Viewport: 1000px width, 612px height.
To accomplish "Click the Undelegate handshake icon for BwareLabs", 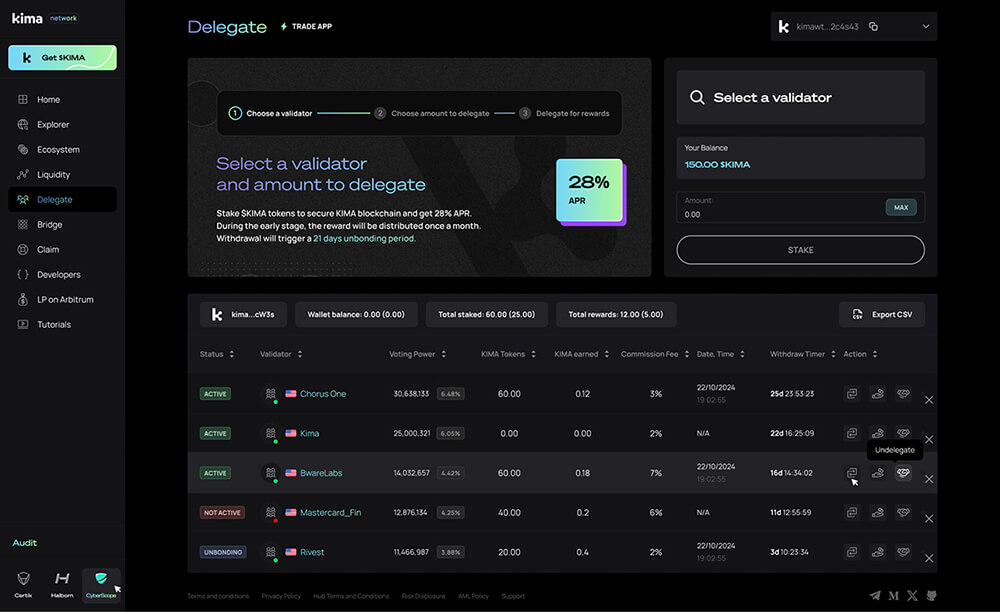I will (x=903, y=473).
